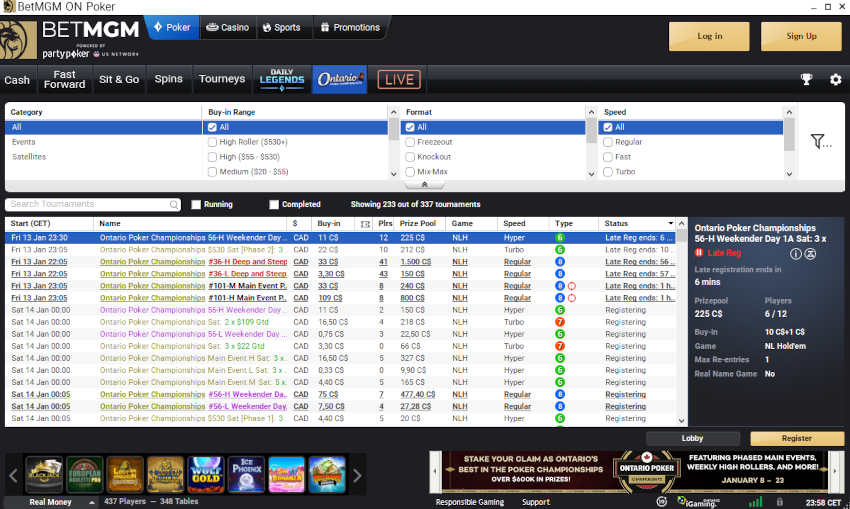The height and width of the screenshot is (509, 850).
Task: Click the Register button
Action: click(x=797, y=438)
